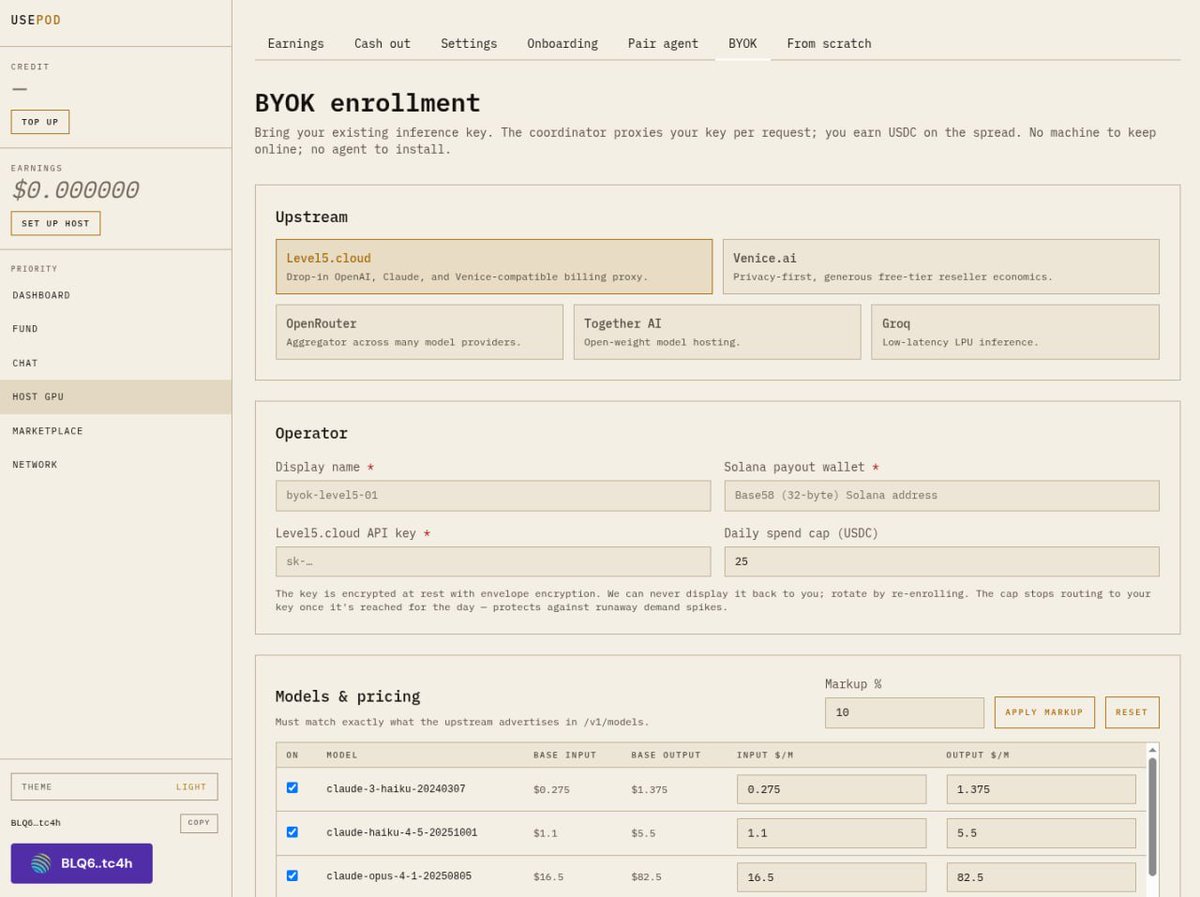Choose OpenRouter upstream card

419,332
